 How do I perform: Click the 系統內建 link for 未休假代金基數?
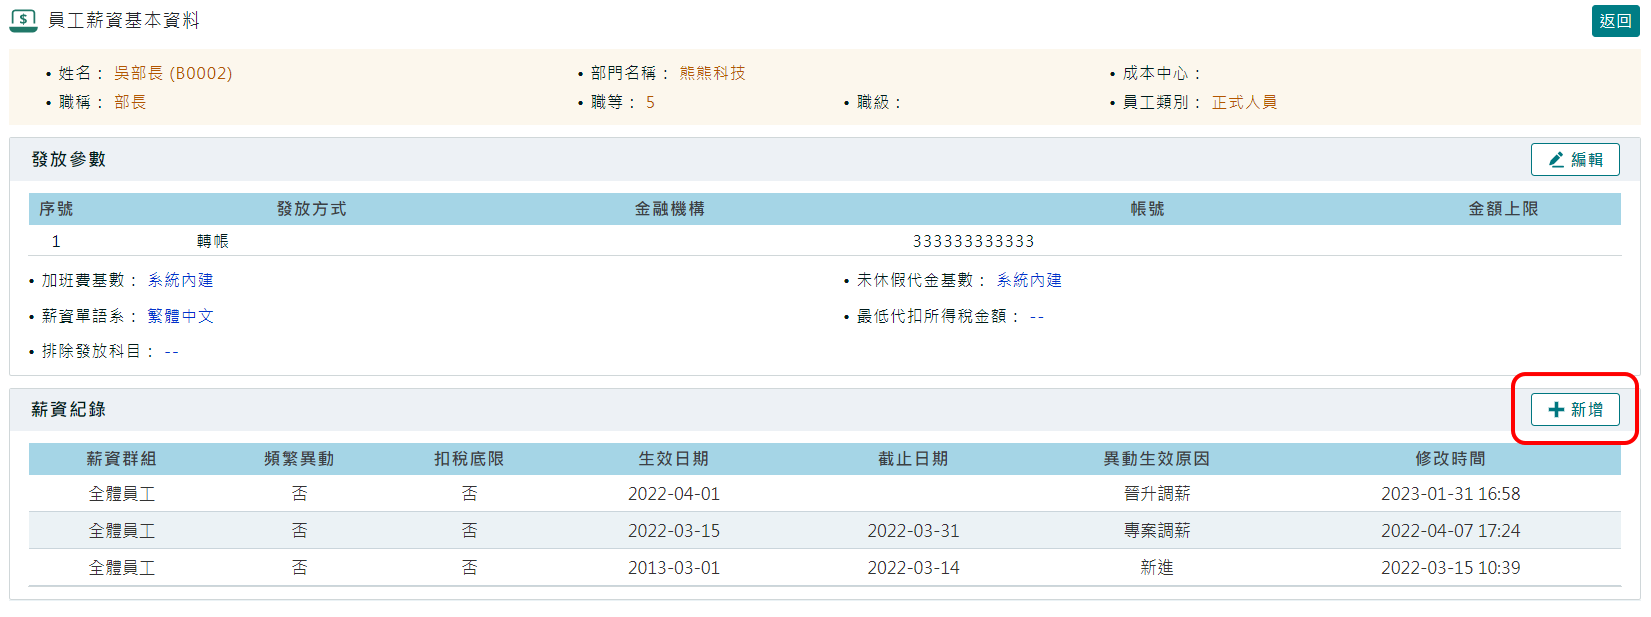[1029, 281]
